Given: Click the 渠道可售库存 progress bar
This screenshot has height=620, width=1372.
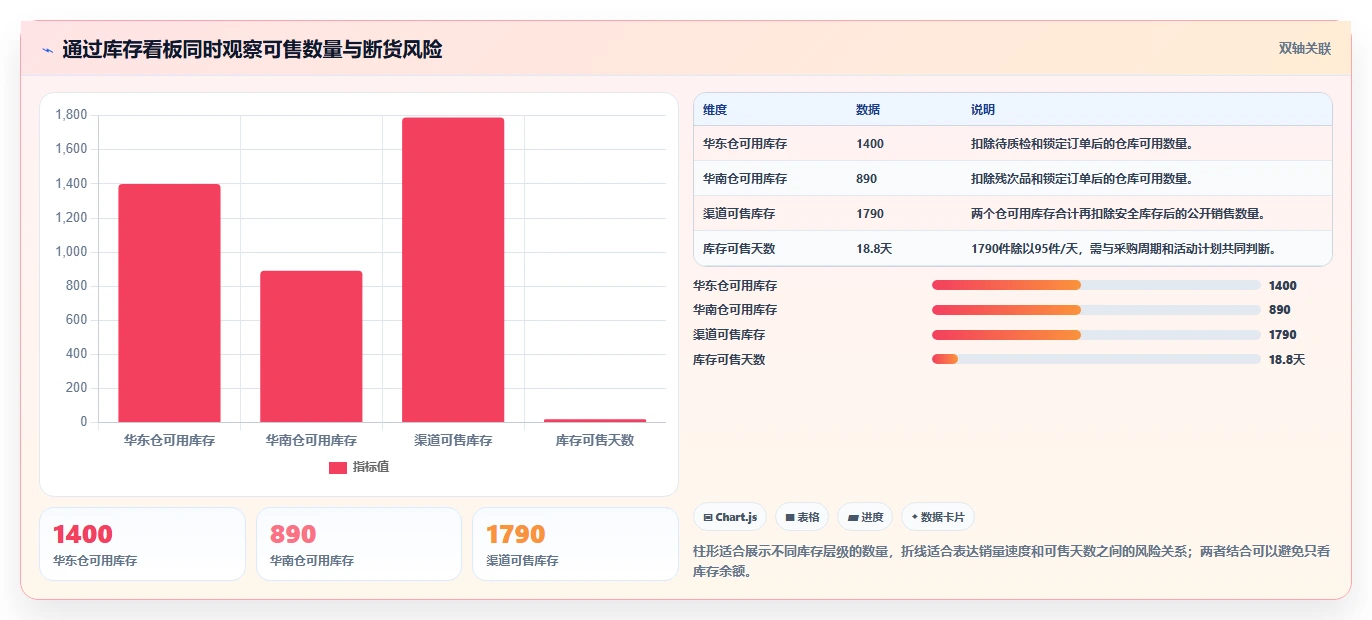Looking at the screenshot, I should [x=1096, y=335].
